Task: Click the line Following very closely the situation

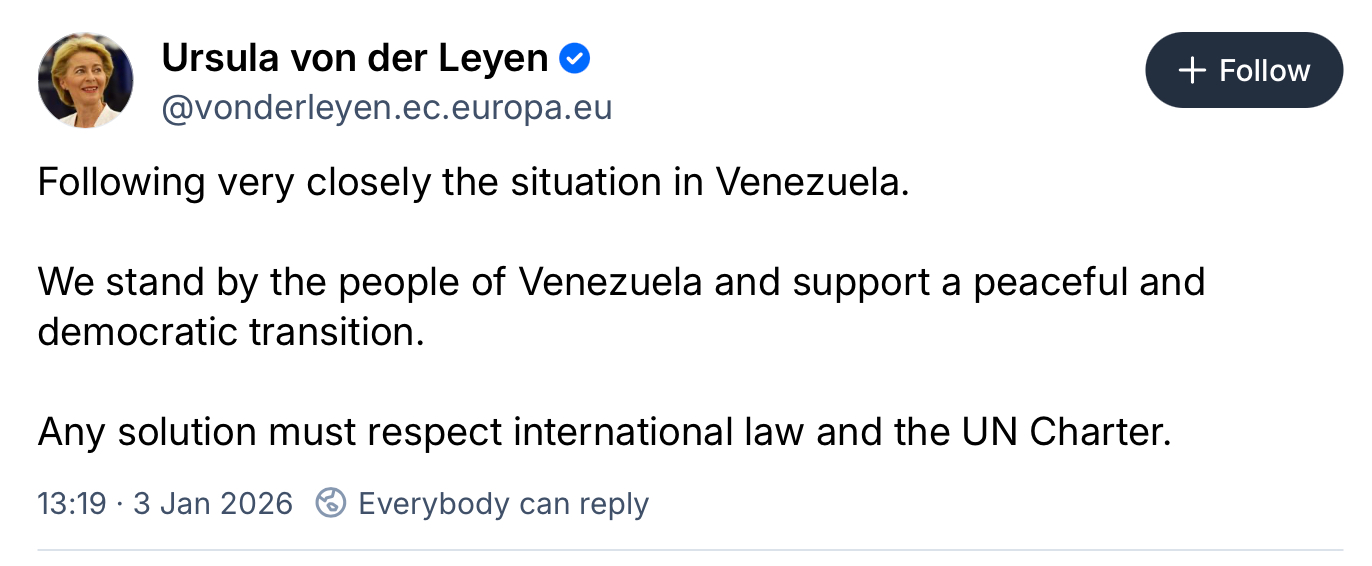Action: [473, 183]
